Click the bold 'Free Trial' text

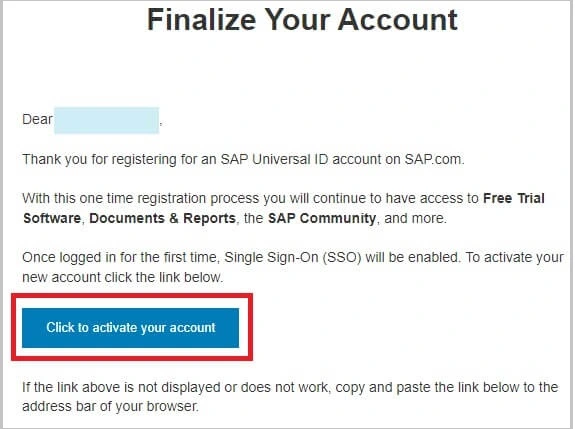pos(514,198)
